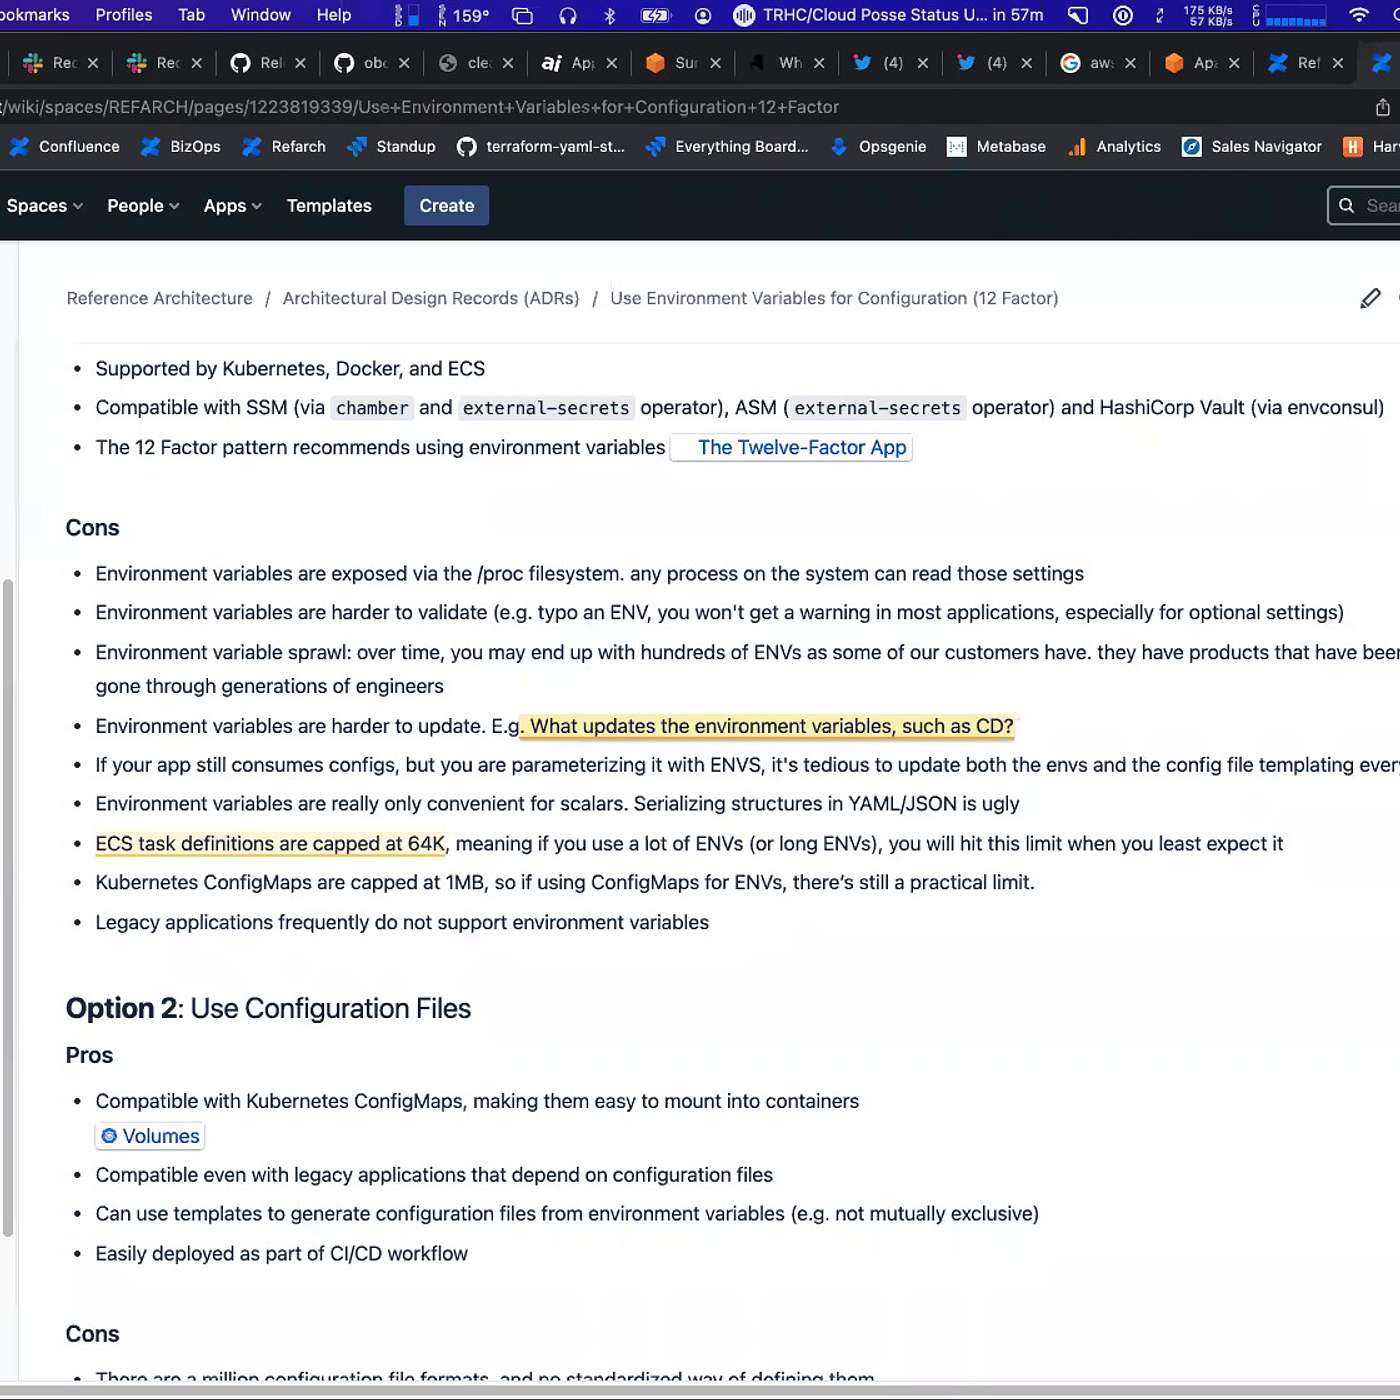Click the Templates navigation item

[329, 206]
